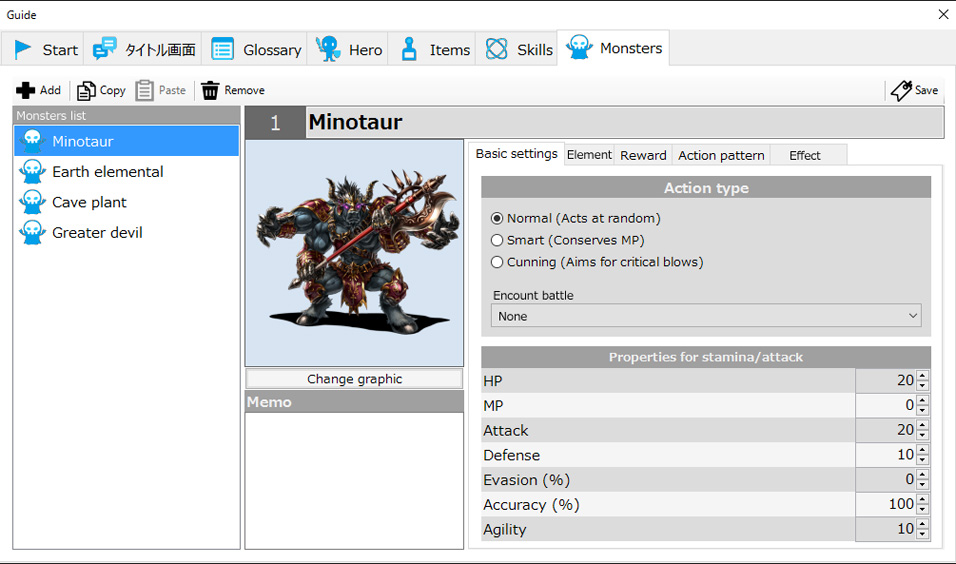
Task: Click the Minotaur monster graphic preview
Action: pyautogui.click(x=354, y=252)
